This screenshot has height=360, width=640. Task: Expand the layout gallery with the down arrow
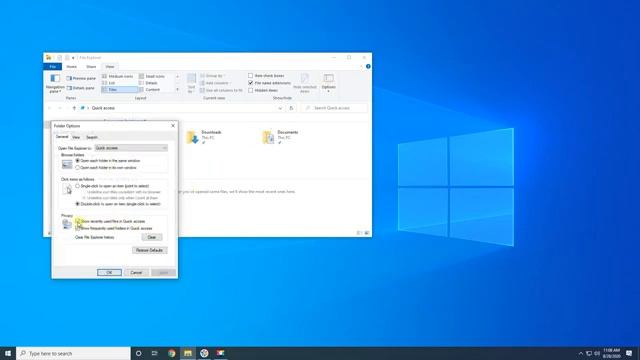[177, 89]
